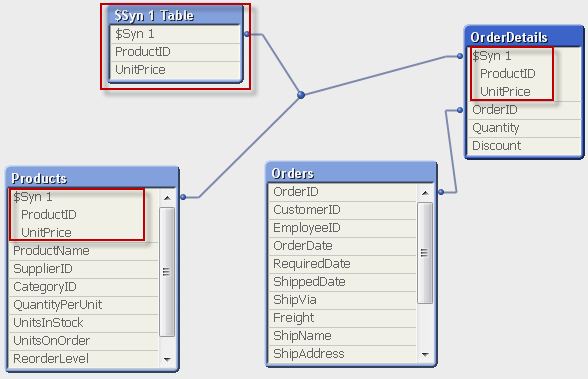
Task: Click ProductID field in OrderDetails table
Action: click(524, 74)
